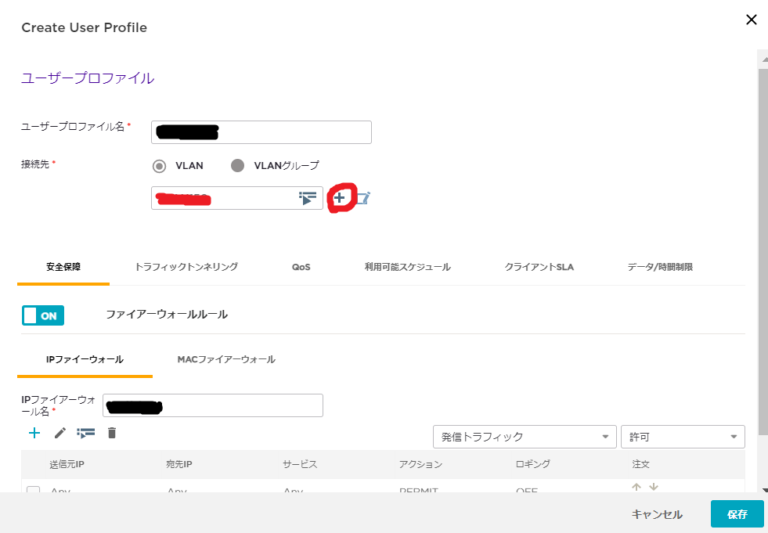This screenshot has width=768, height=533.
Task: Close the Create User Profile dialog
Action: 751,19
